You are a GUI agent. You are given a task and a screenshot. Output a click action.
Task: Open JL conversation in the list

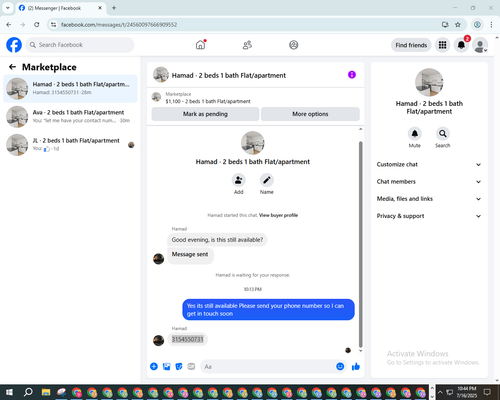click(70, 145)
